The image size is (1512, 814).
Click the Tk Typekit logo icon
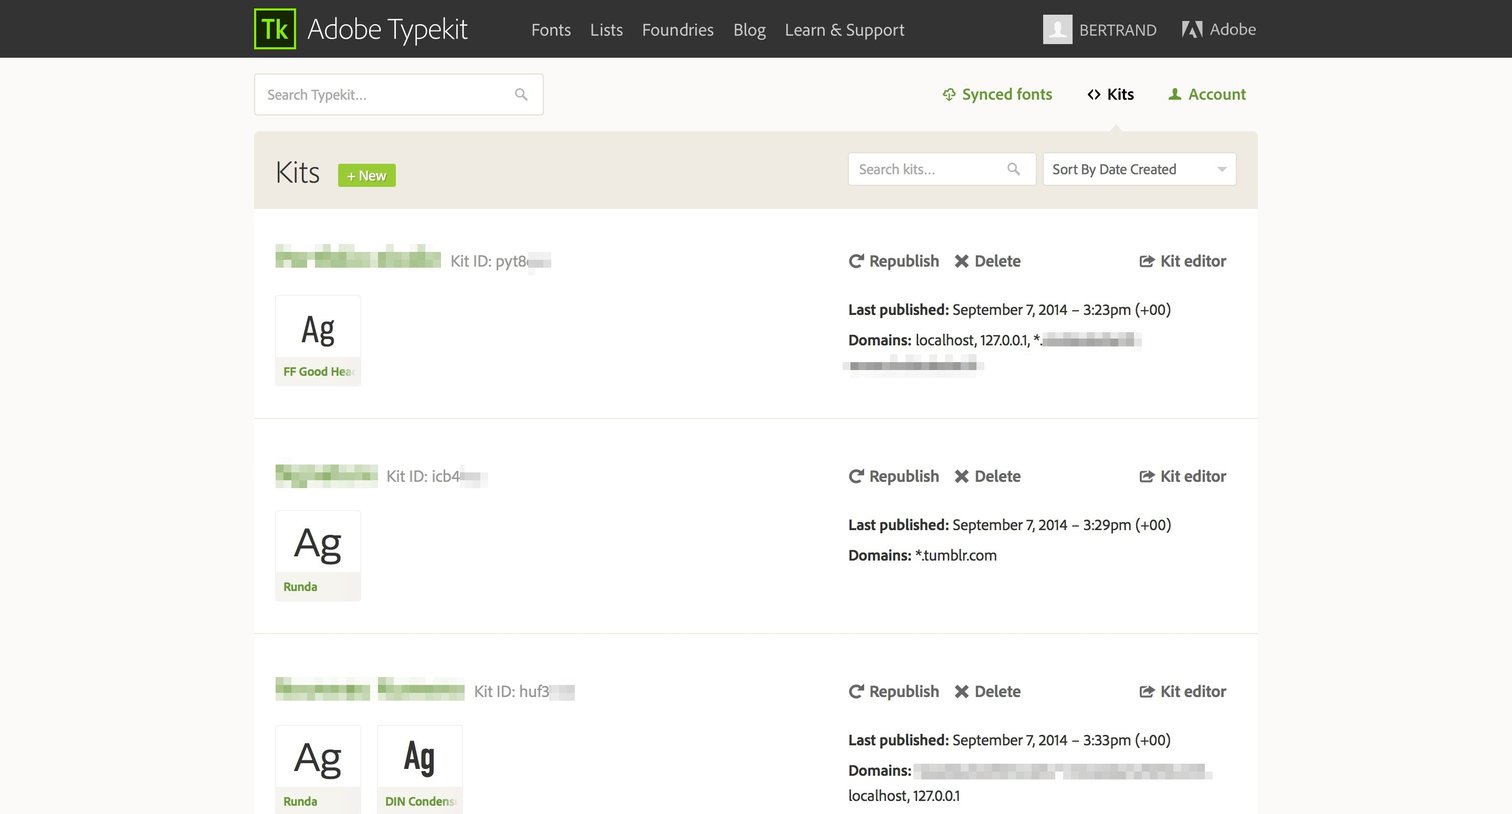pyautogui.click(x=275, y=29)
